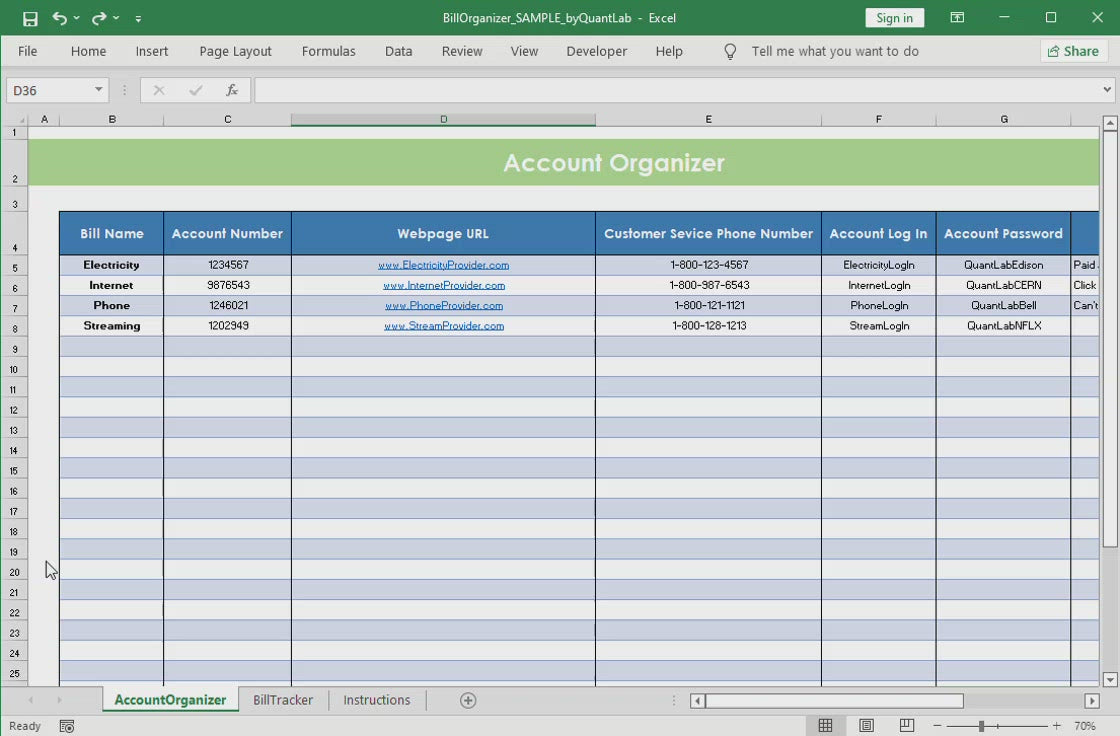
Task: Click the Sign in button
Action: tap(894, 18)
